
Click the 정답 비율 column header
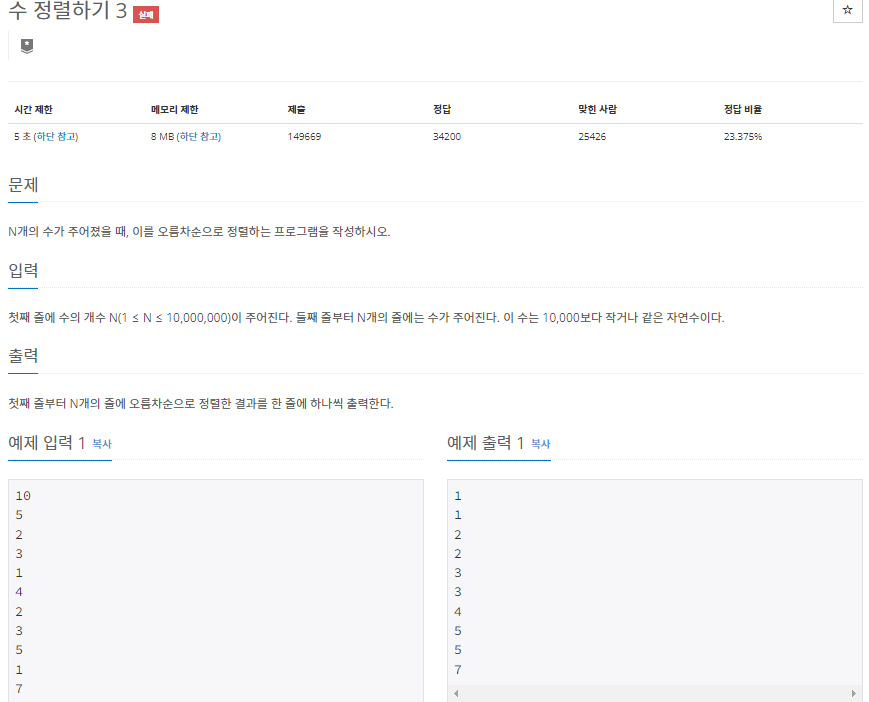pos(743,109)
